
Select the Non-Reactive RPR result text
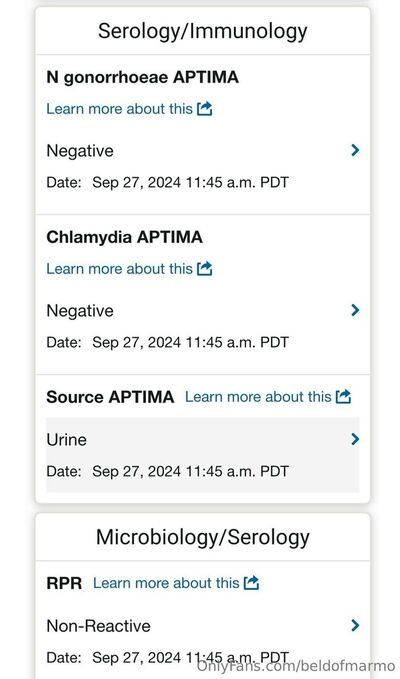98,626
